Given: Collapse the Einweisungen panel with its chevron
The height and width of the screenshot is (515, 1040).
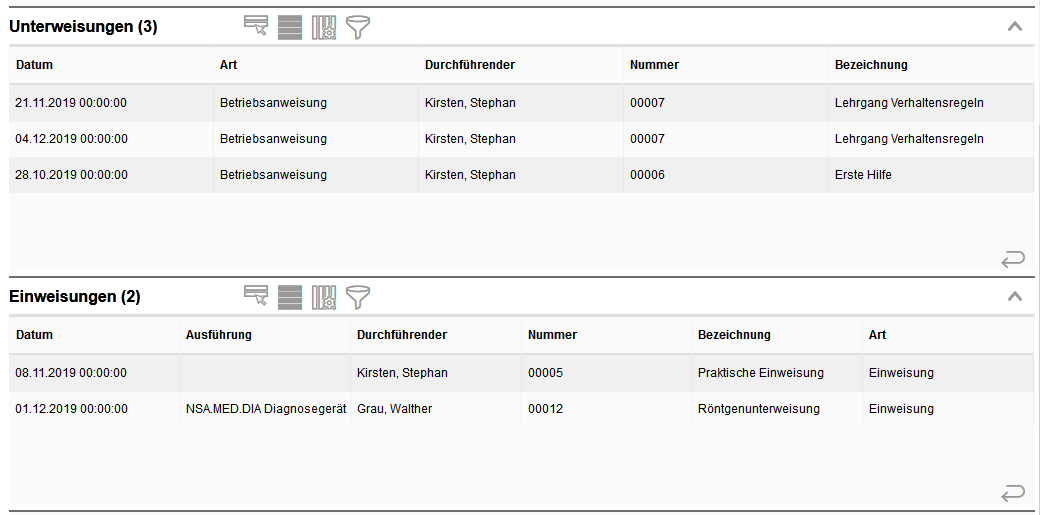Looking at the screenshot, I should coord(1015,296).
